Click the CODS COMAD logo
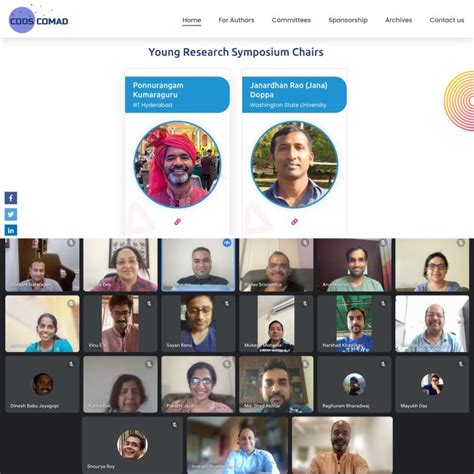 pyautogui.click(x=38, y=20)
